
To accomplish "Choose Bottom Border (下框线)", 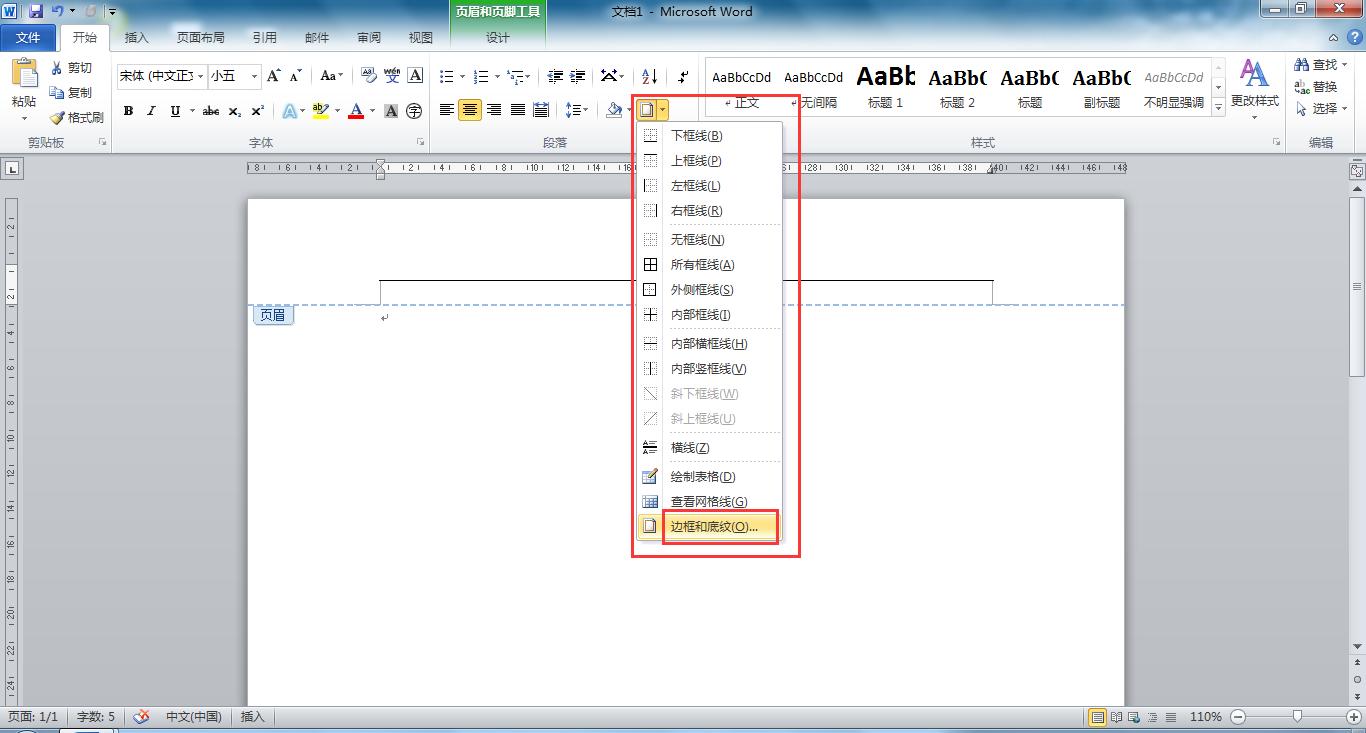I will pyautogui.click(x=709, y=136).
